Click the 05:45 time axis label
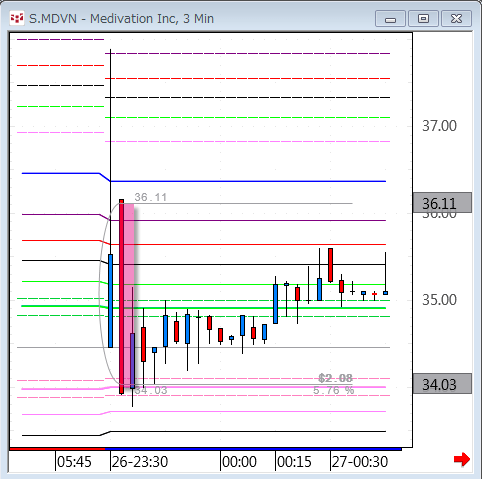The height and width of the screenshot is (479, 482). (x=74, y=462)
